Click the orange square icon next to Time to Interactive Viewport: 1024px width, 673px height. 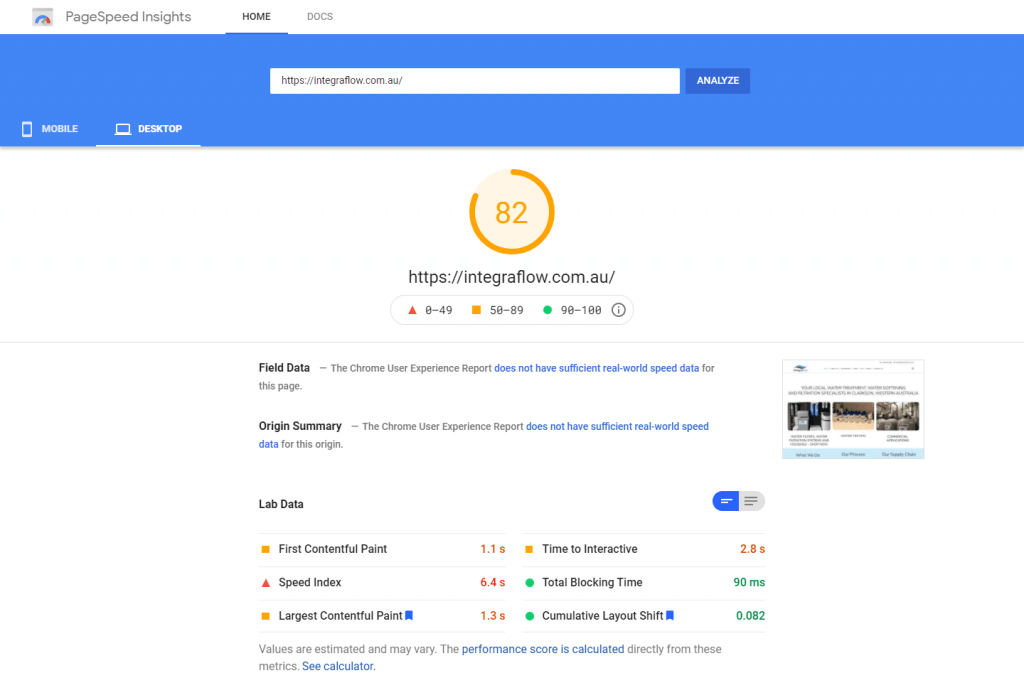(529, 548)
